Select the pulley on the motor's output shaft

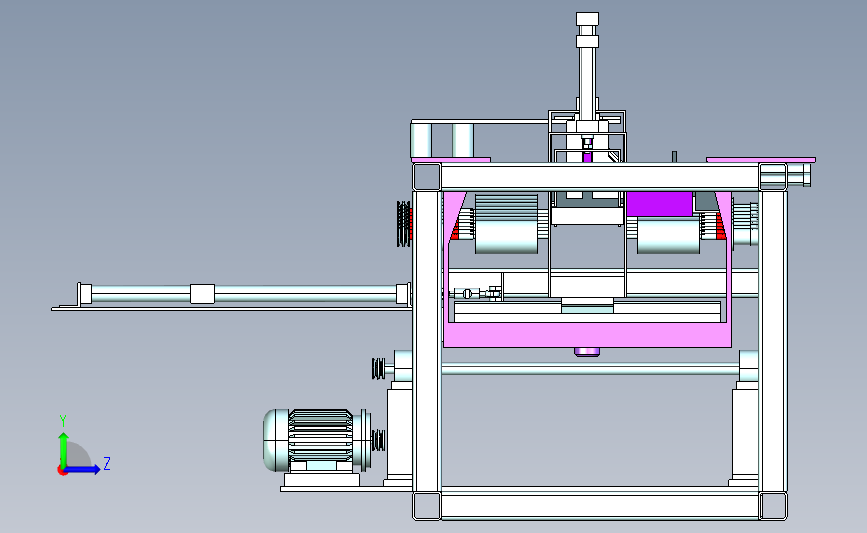(x=378, y=441)
